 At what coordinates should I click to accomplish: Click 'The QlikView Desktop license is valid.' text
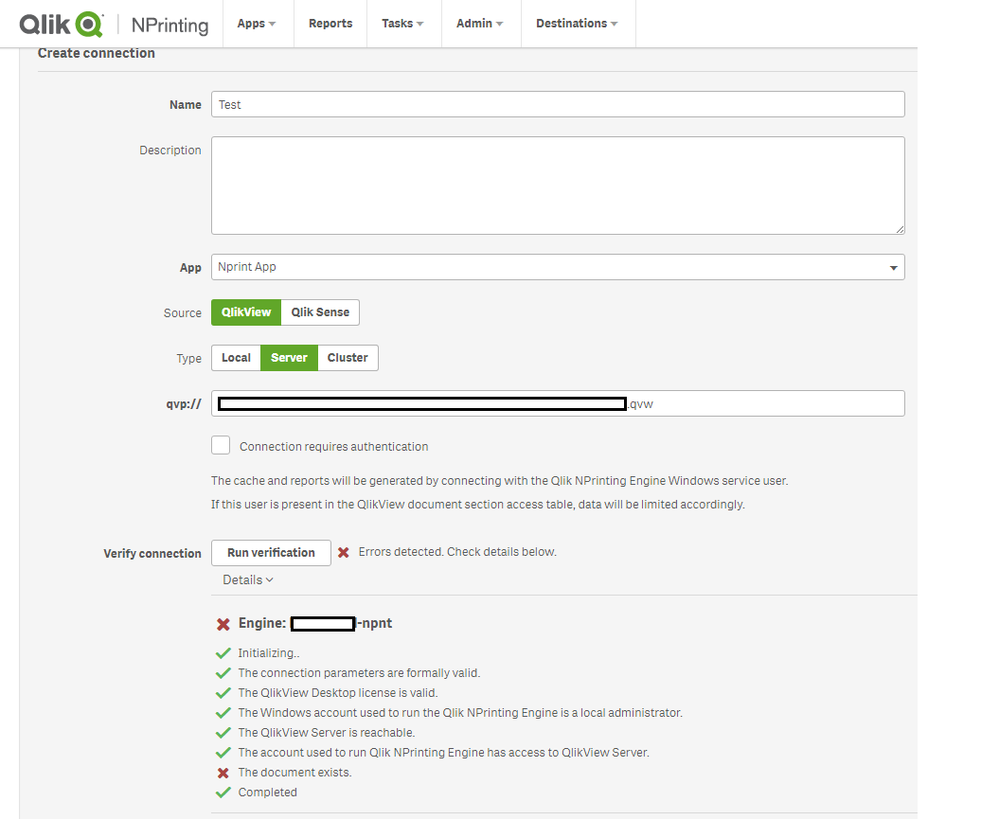(x=338, y=693)
